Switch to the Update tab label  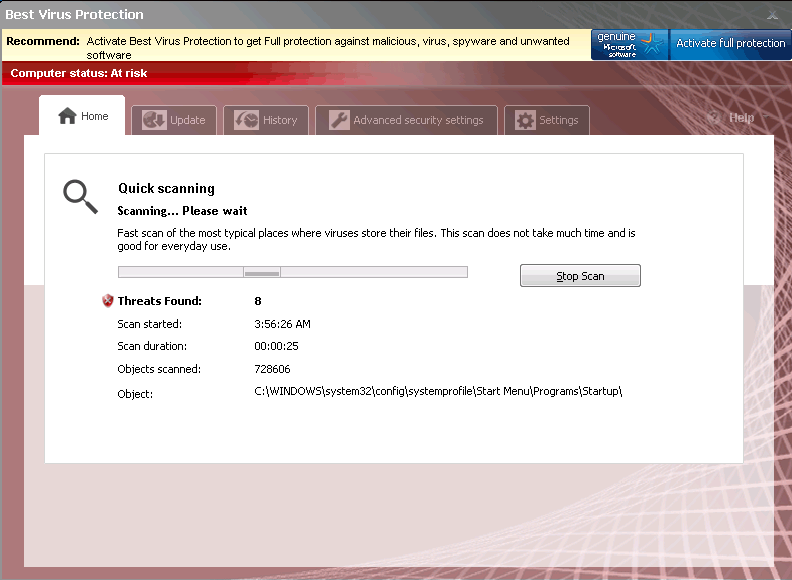[187, 120]
